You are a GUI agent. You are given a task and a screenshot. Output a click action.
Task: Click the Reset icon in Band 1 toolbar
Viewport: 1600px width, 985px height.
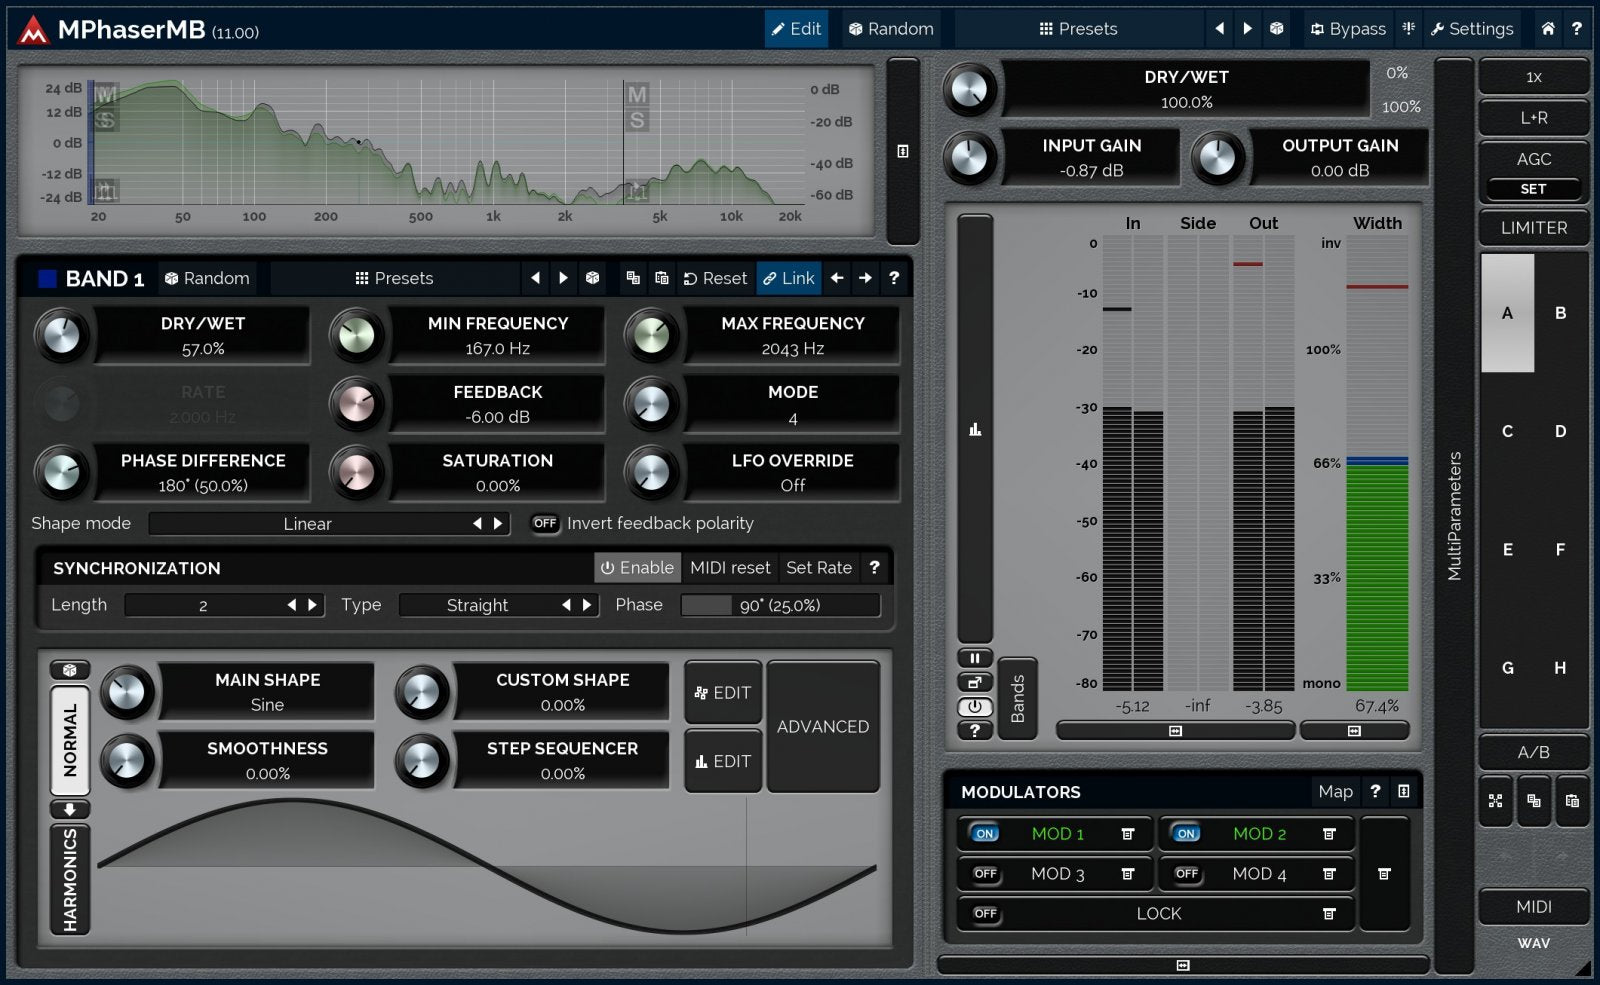(714, 279)
